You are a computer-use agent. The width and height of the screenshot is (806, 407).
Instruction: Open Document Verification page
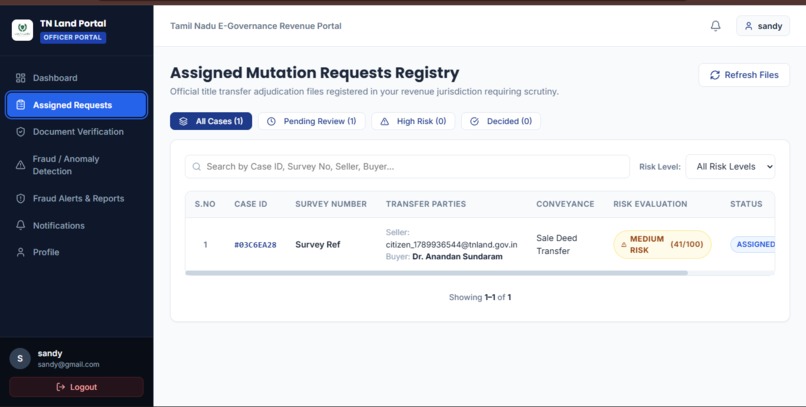(77, 132)
